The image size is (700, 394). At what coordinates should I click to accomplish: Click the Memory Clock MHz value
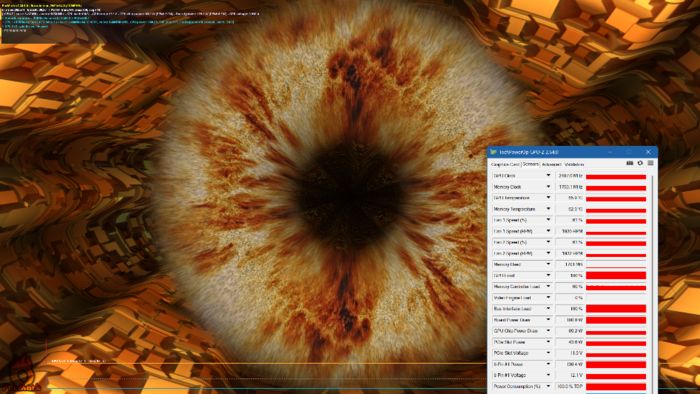pyautogui.click(x=570, y=187)
